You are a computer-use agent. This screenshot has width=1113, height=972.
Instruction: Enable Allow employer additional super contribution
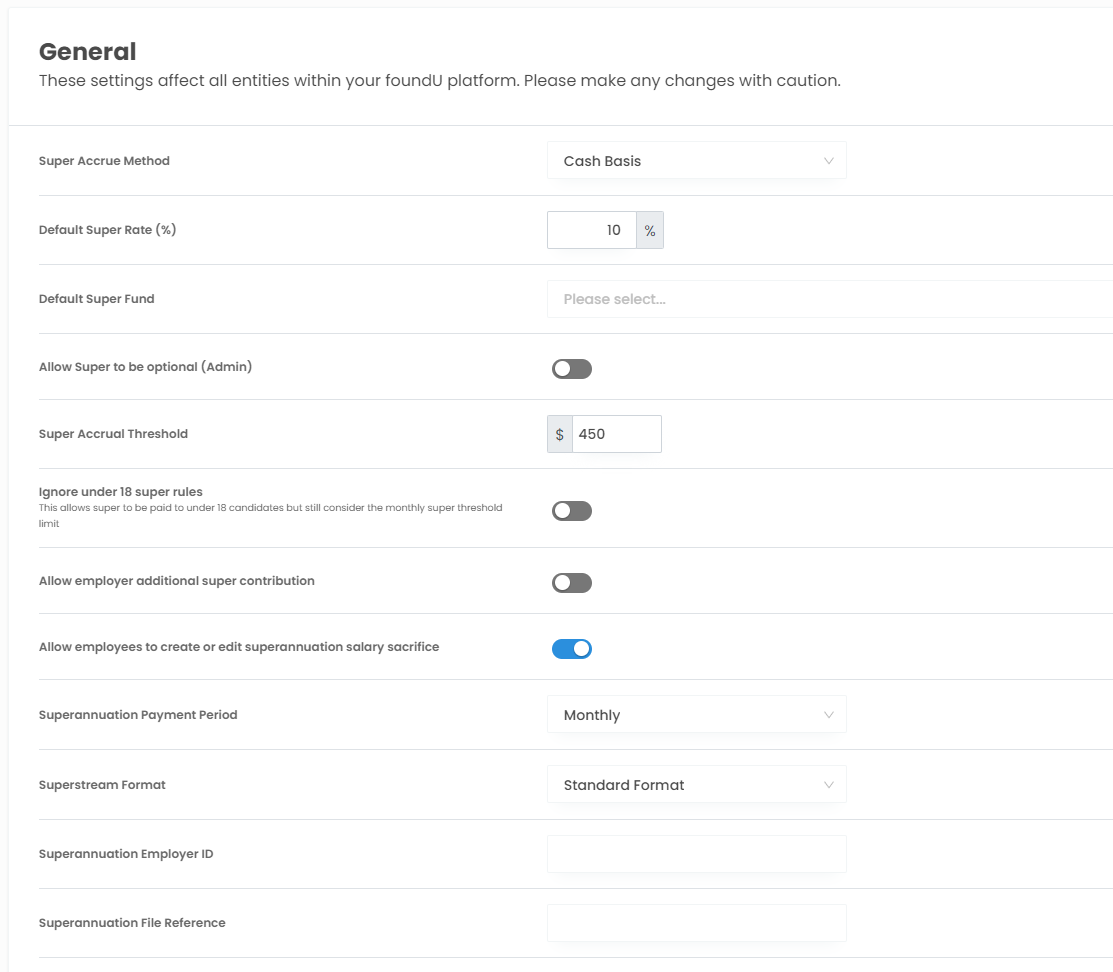coord(572,583)
